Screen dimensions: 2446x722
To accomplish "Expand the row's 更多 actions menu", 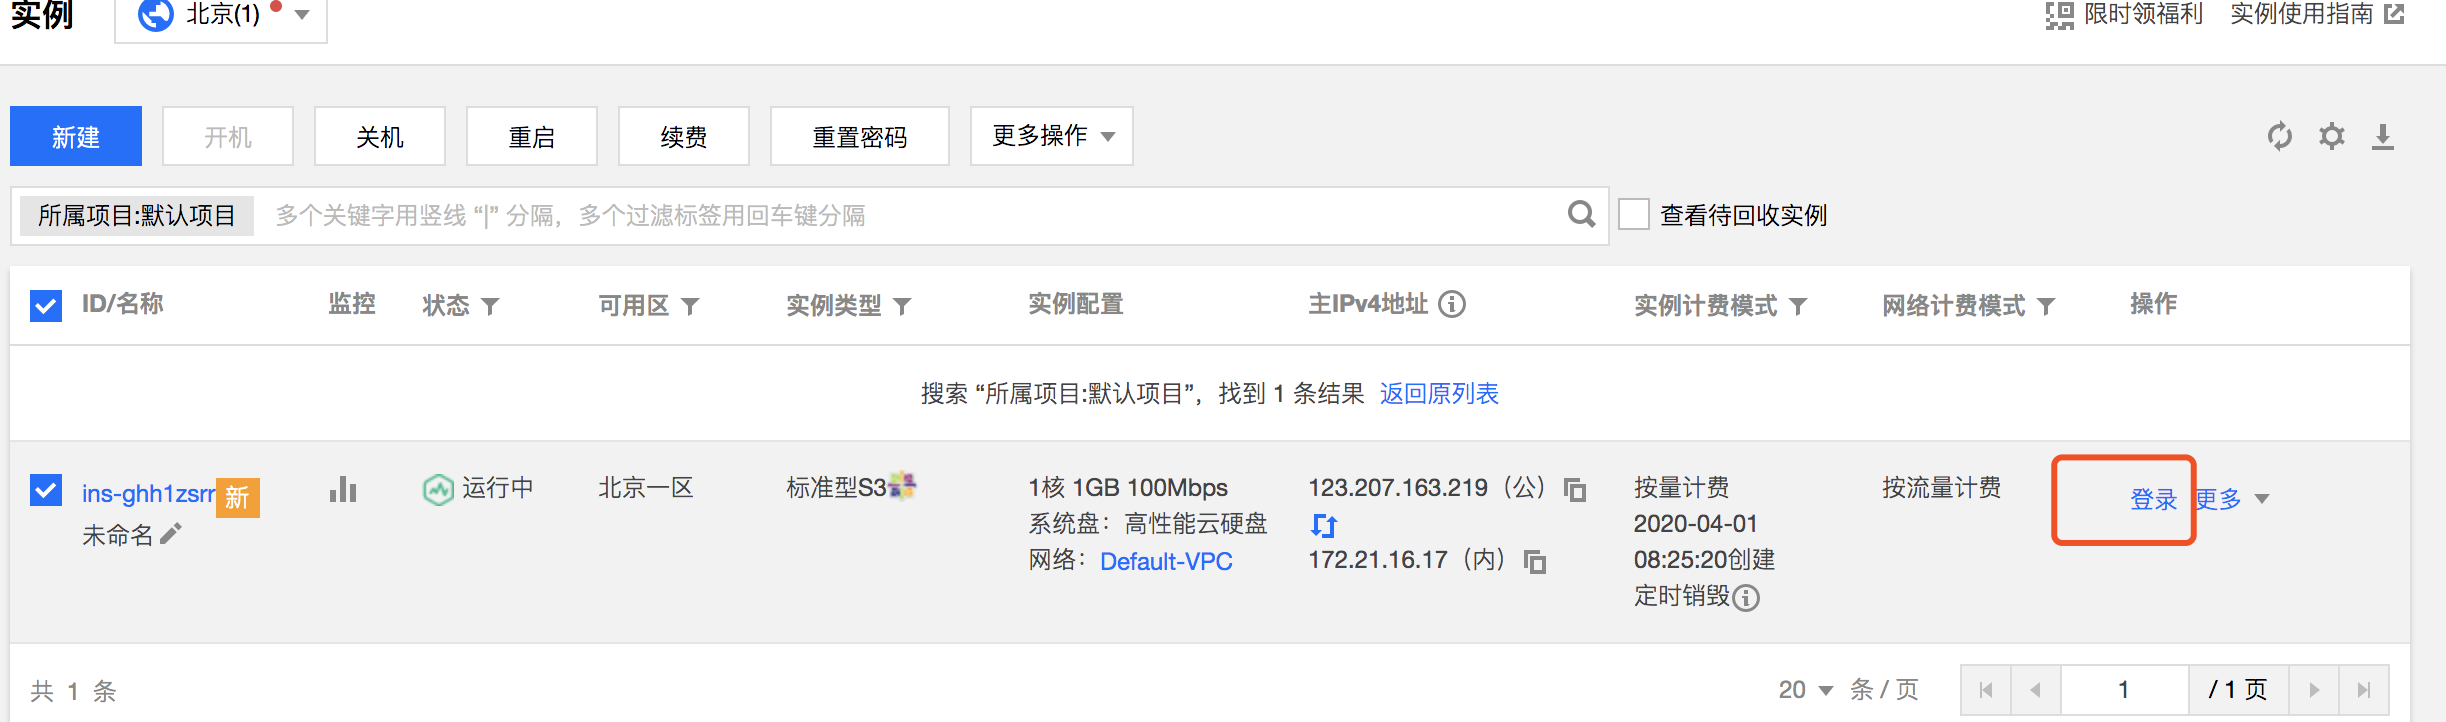I will pyautogui.click(x=2231, y=499).
